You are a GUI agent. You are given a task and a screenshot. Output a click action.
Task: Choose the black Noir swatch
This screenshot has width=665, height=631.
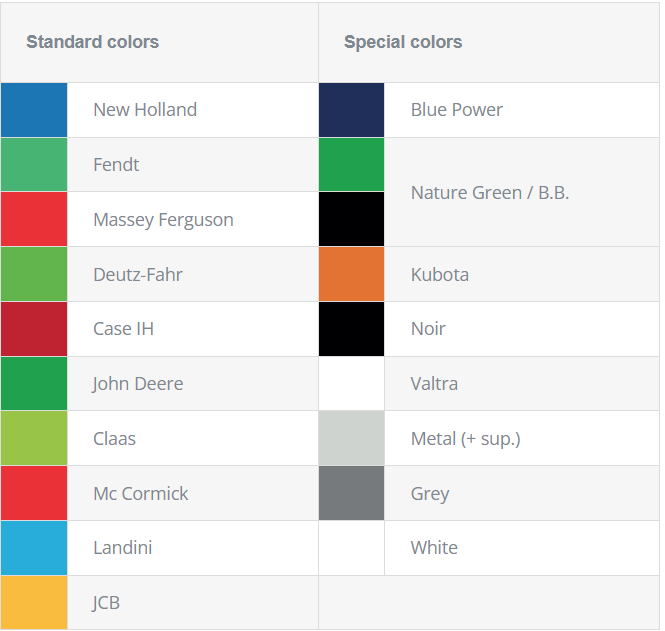351,329
